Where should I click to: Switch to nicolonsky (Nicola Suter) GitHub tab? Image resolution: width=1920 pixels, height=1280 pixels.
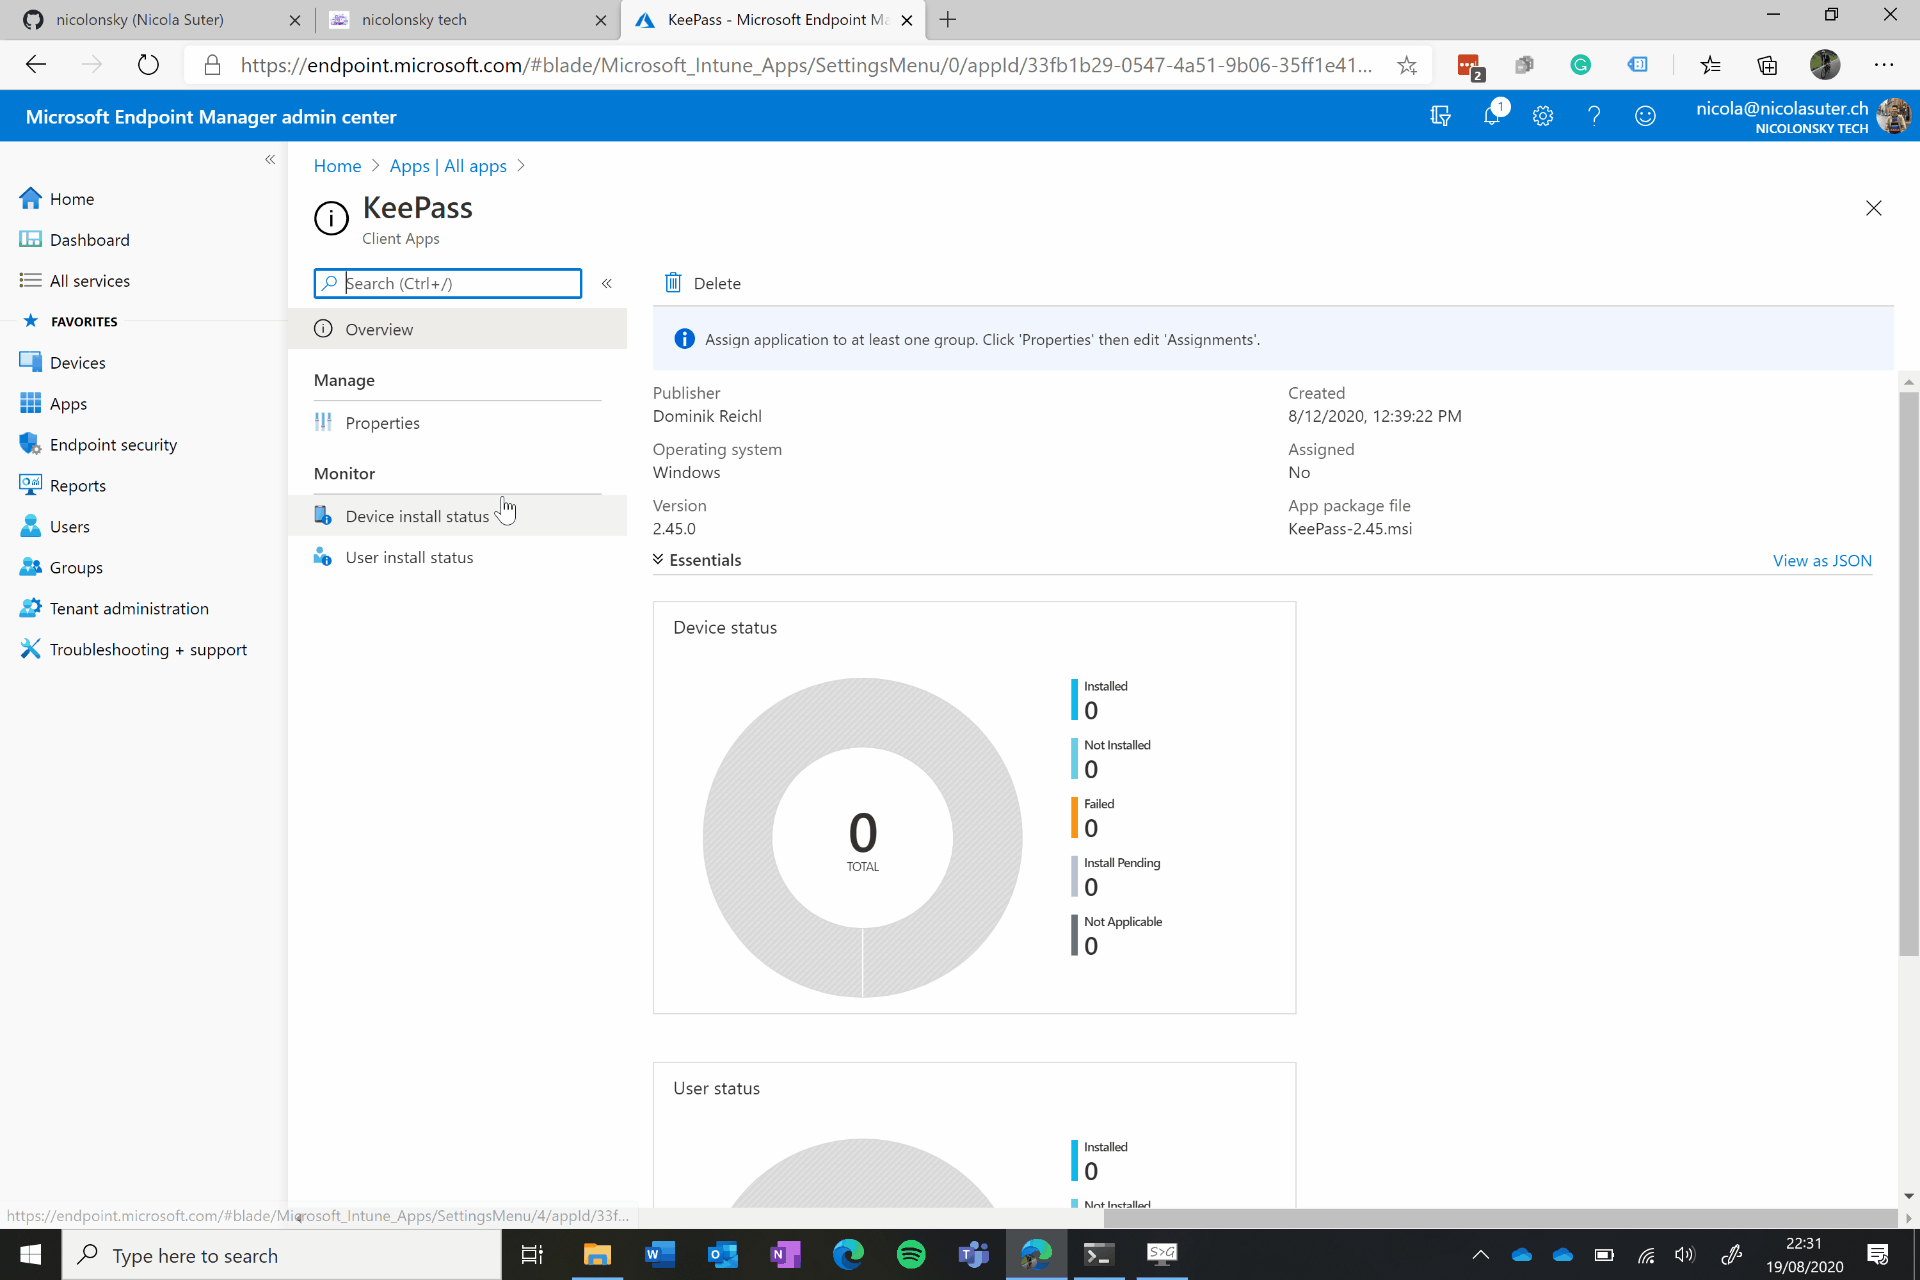click(160, 20)
